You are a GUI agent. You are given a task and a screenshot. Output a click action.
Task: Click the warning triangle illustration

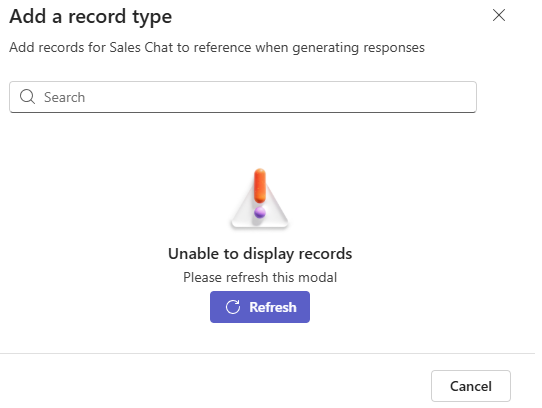click(x=260, y=198)
